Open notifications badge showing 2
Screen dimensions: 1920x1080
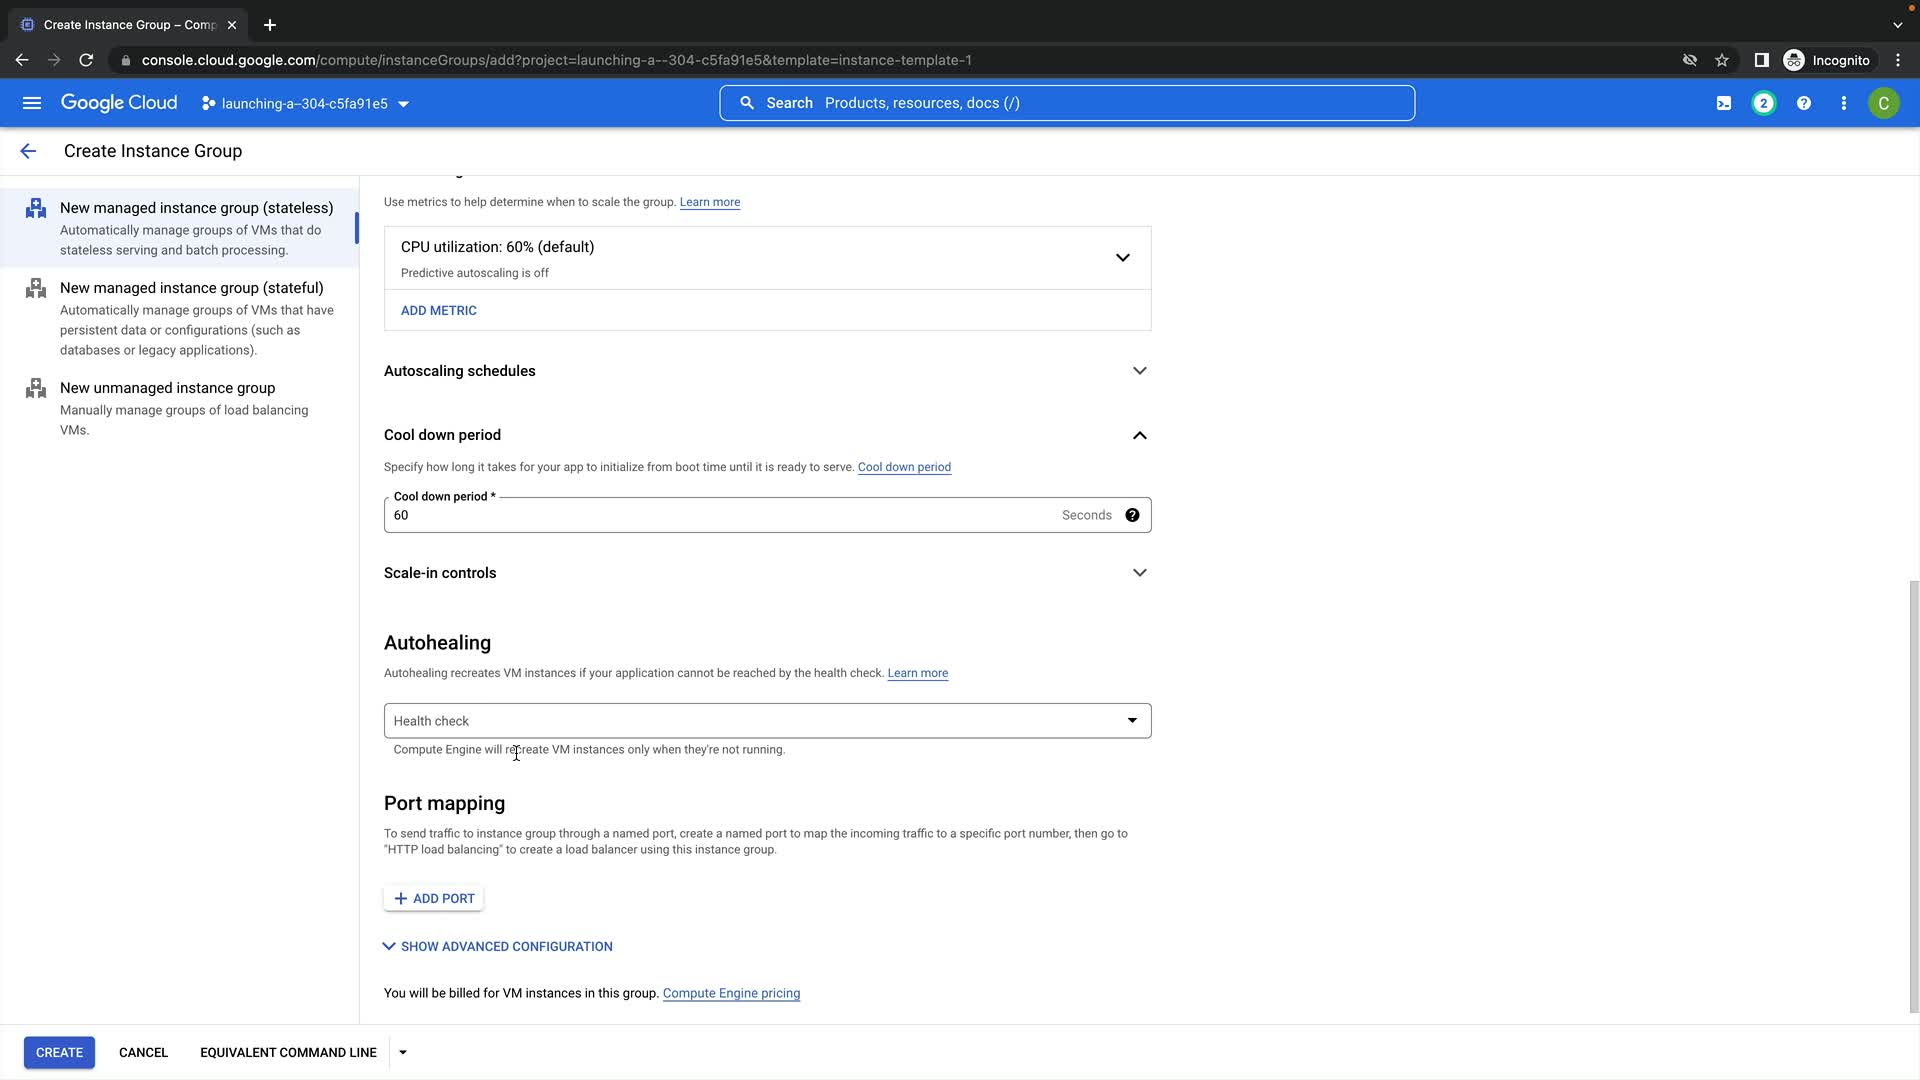point(1764,103)
